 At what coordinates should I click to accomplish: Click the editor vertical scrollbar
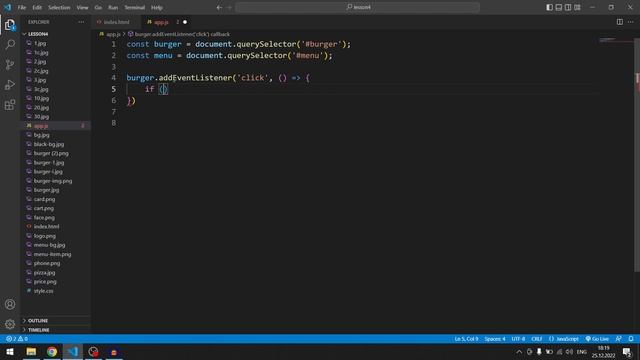click(637, 155)
